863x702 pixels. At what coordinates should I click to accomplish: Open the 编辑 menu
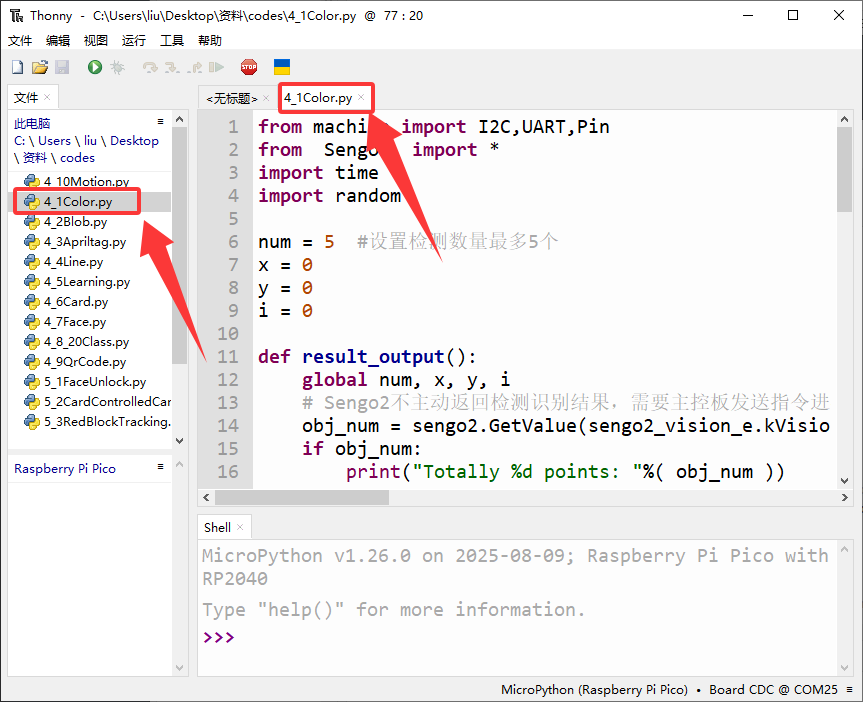point(58,41)
